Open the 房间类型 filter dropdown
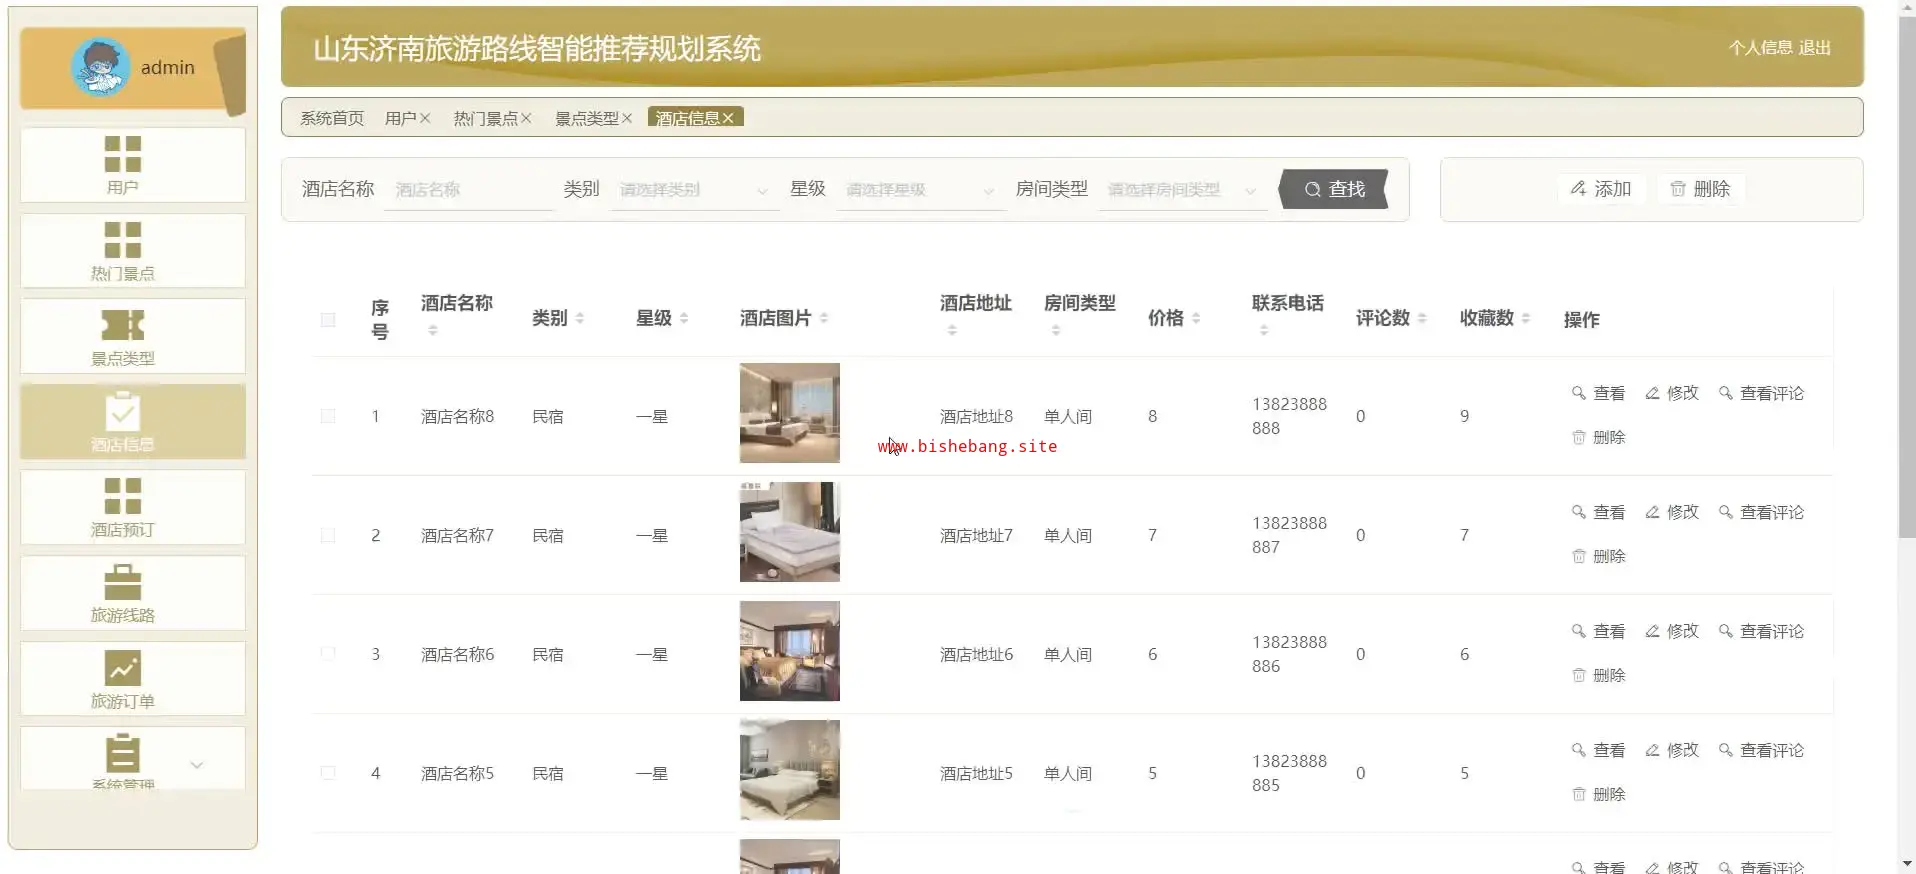The image size is (1916, 874). coord(1183,190)
